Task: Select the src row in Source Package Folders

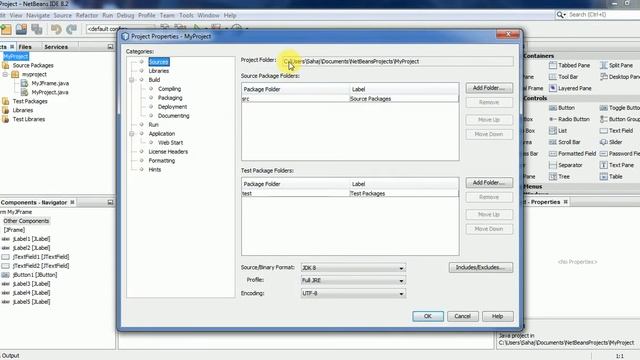Action: pos(350,99)
